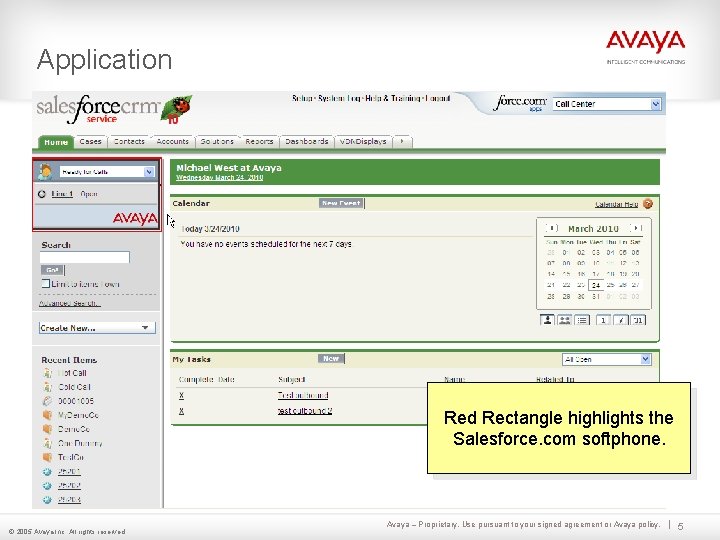The height and width of the screenshot is (540, 720).
Task: Click the Search input field
Action: [x=84, y=257]
